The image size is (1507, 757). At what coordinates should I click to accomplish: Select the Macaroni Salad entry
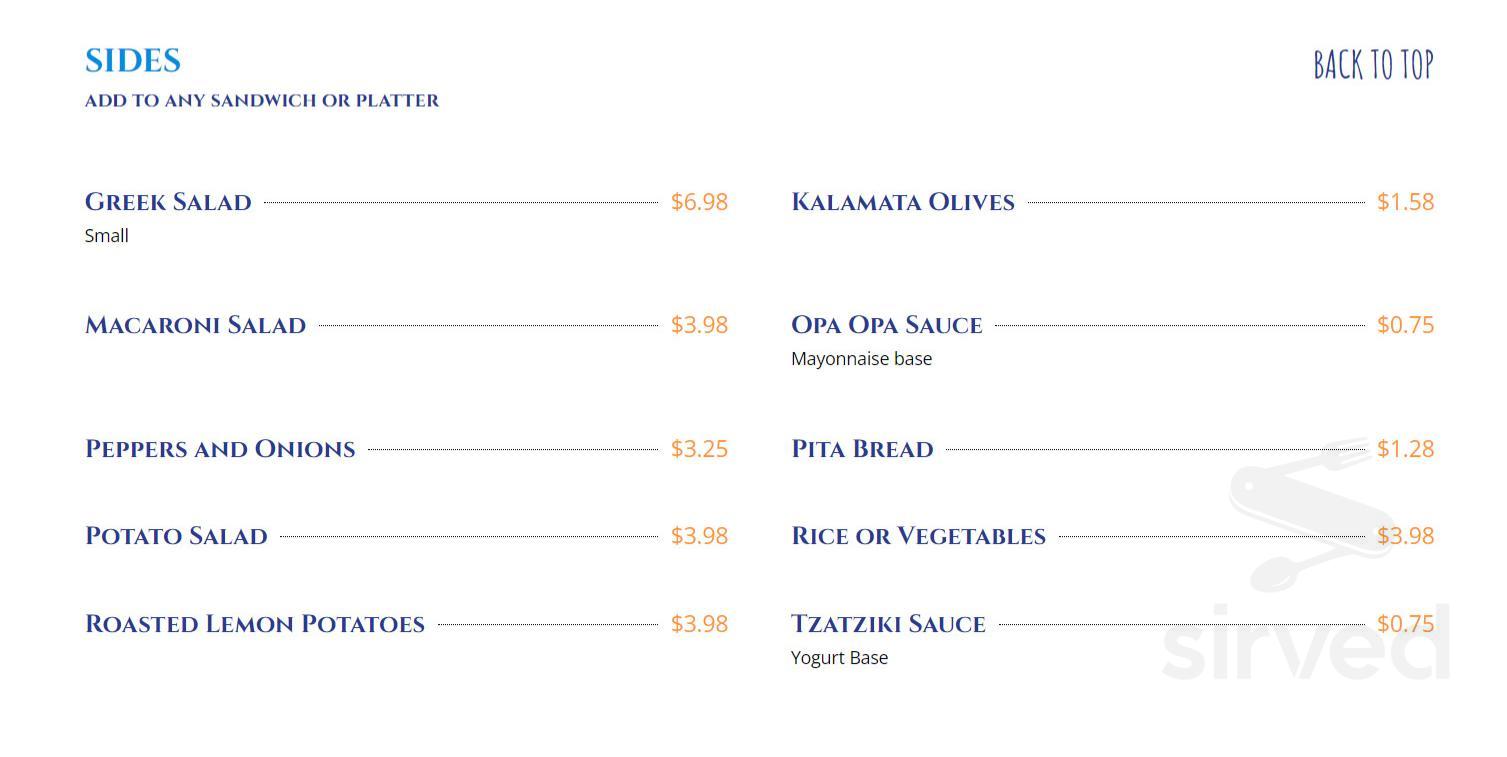(x=196, y=325)
